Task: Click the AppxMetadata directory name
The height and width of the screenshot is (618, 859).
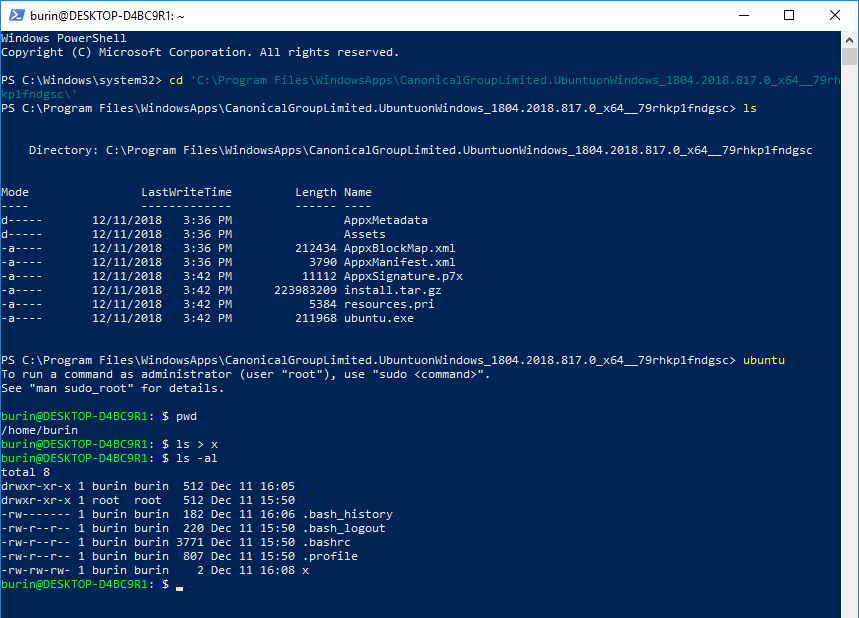Action: [x=385, y=220]
